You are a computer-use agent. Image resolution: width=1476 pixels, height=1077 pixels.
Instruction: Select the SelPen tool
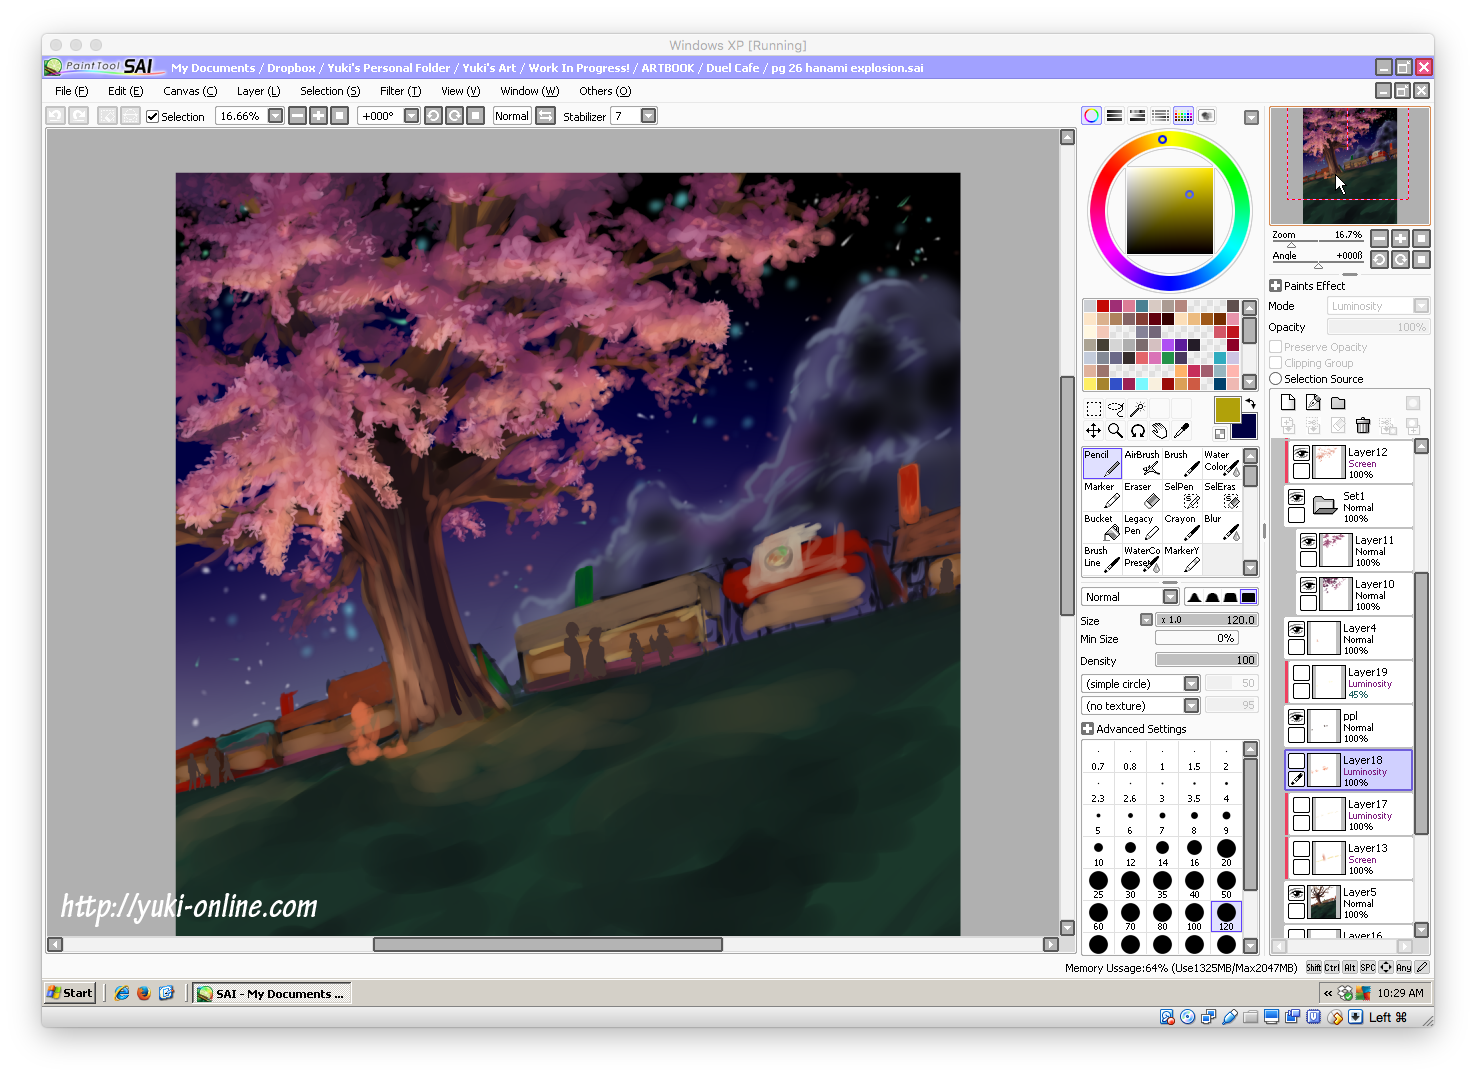coord(1182,495)
